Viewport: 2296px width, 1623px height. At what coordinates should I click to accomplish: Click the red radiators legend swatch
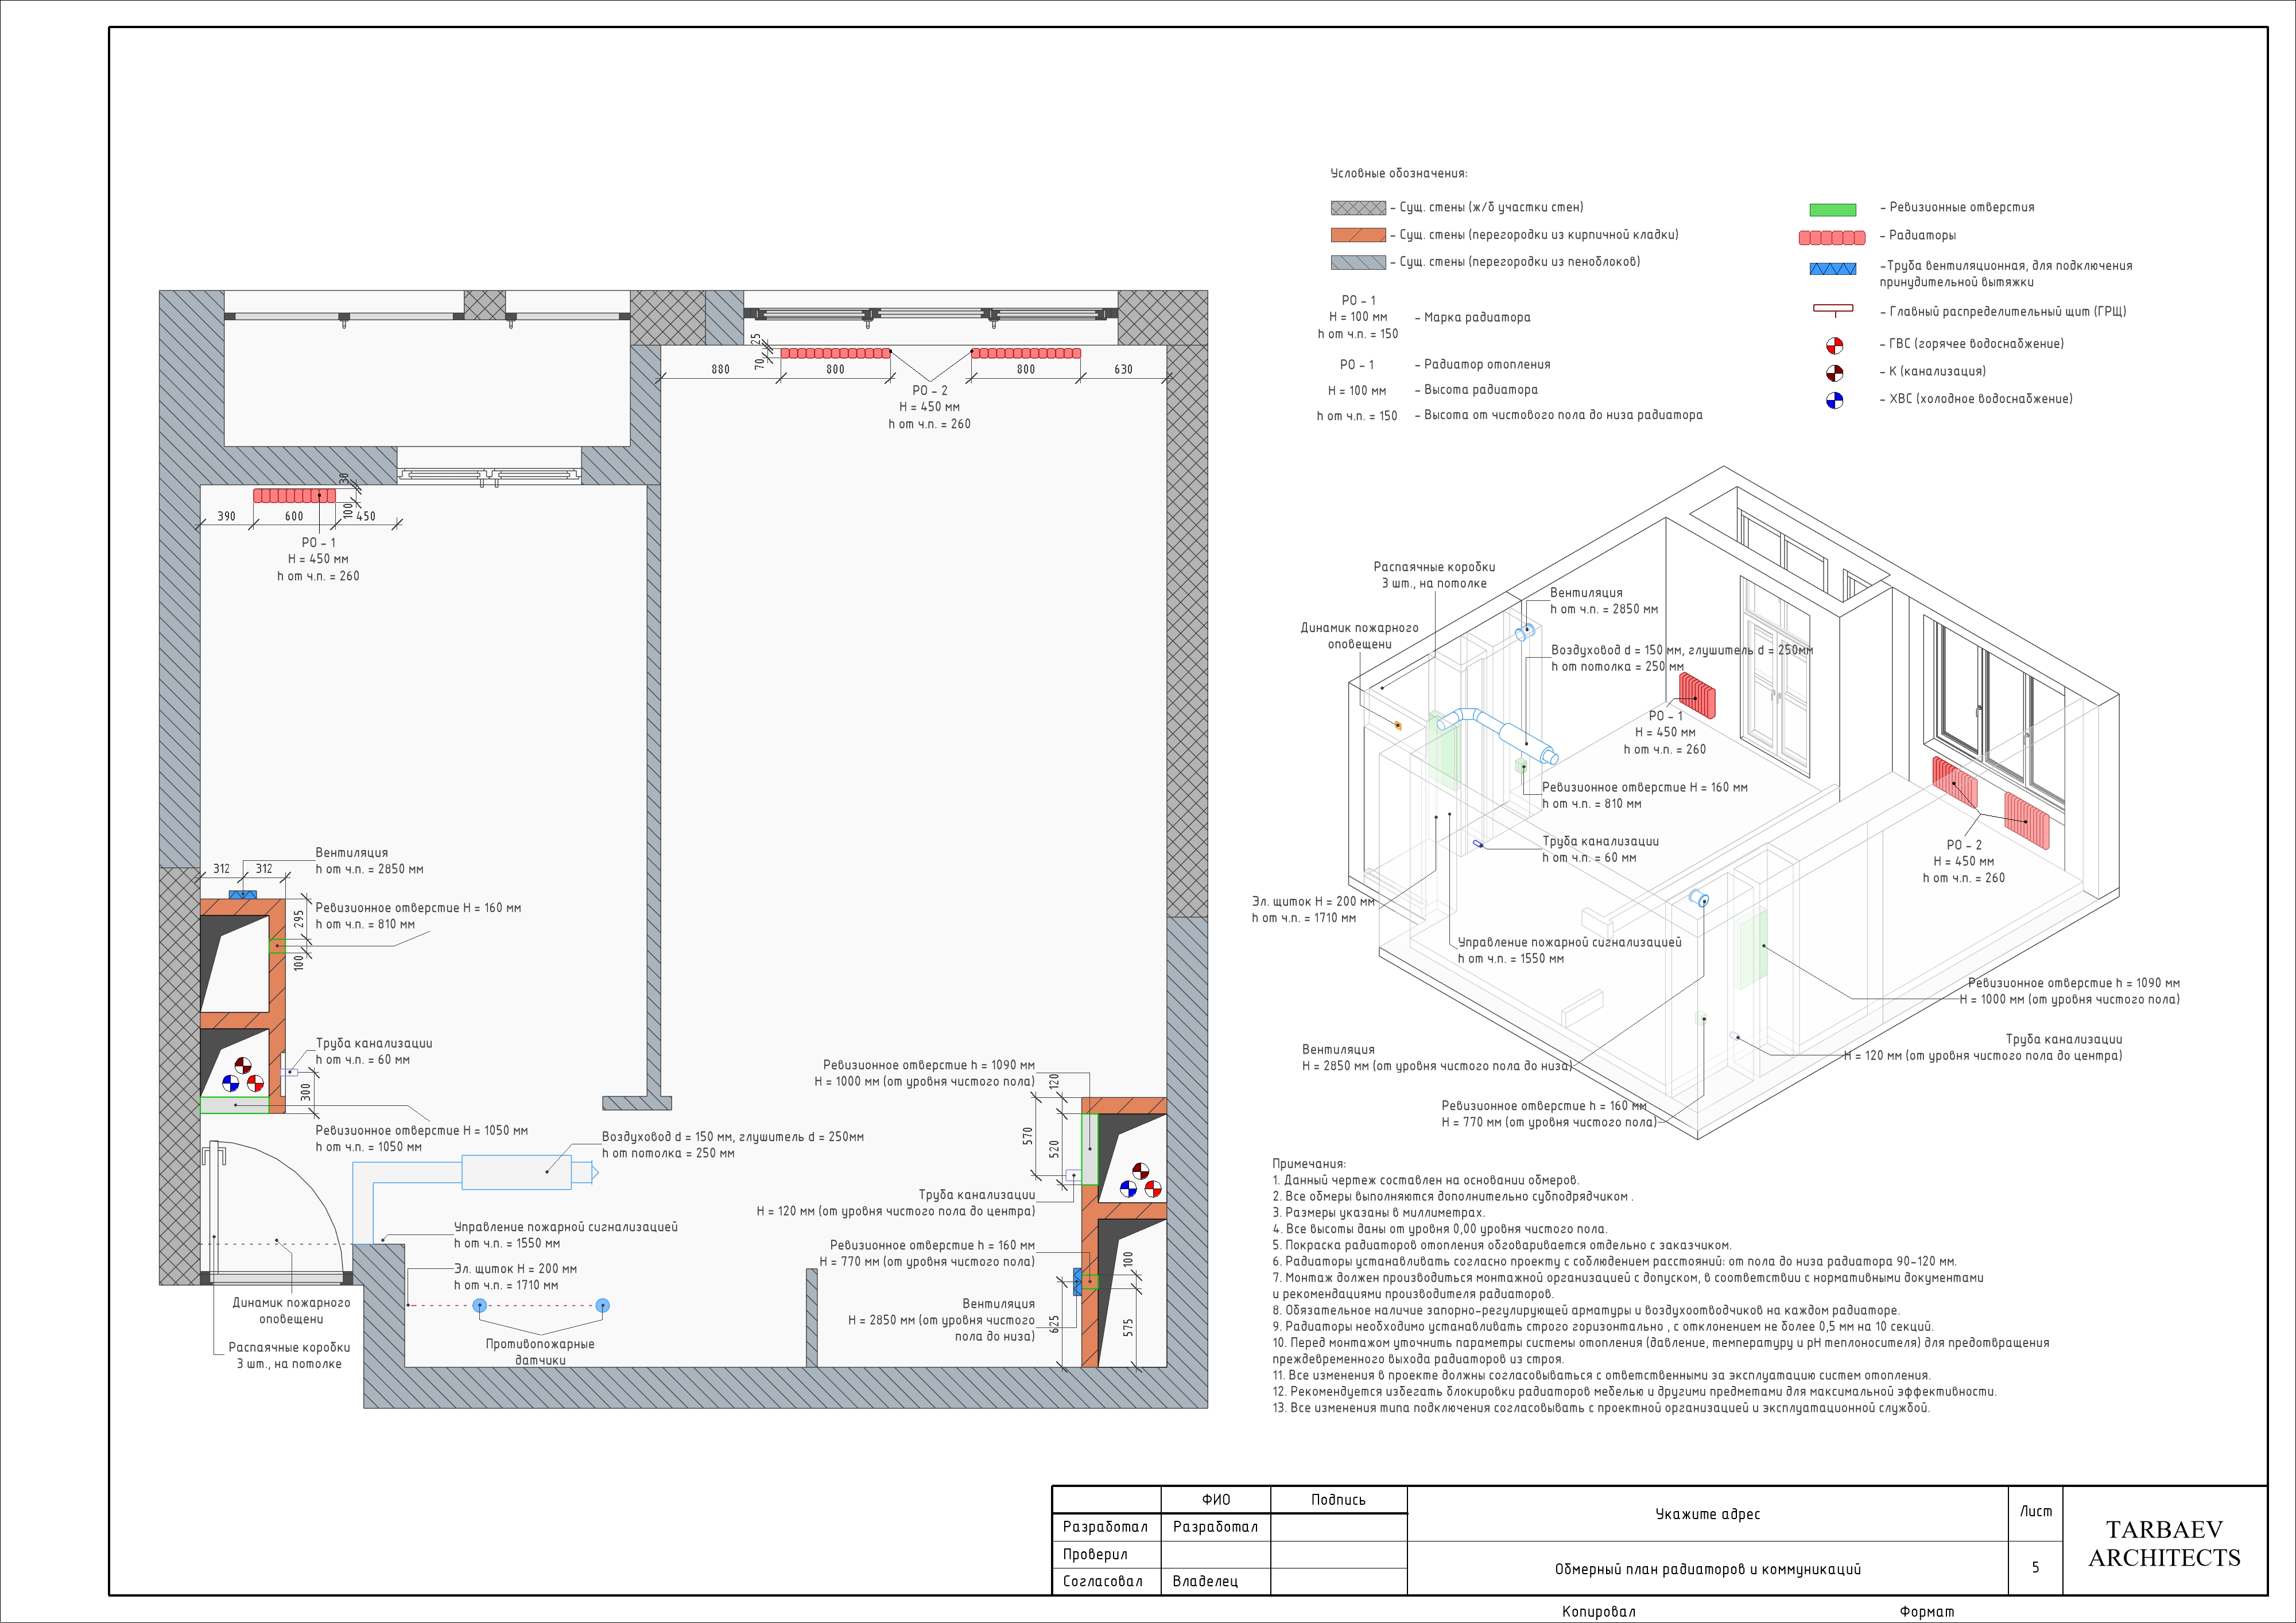(x=1831, y=238)
